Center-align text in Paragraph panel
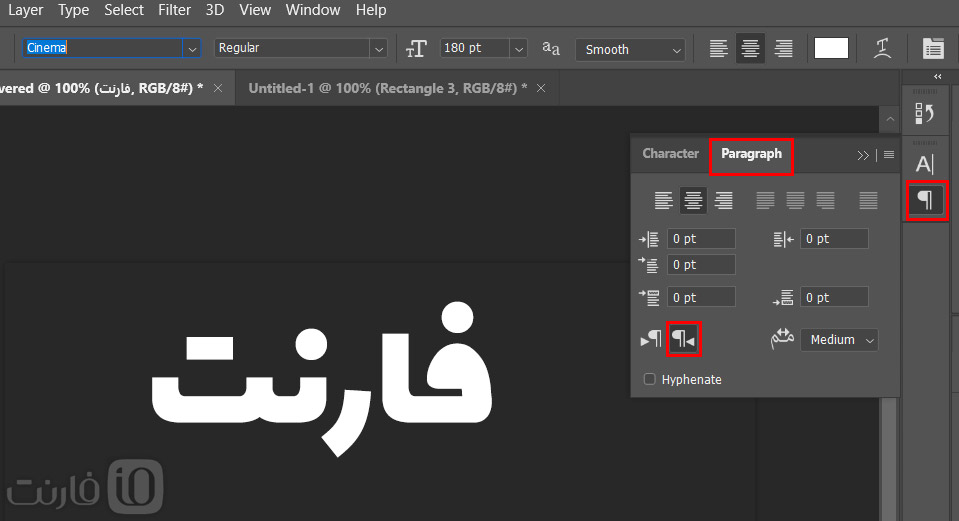959x521 pixels. [693, 200]
